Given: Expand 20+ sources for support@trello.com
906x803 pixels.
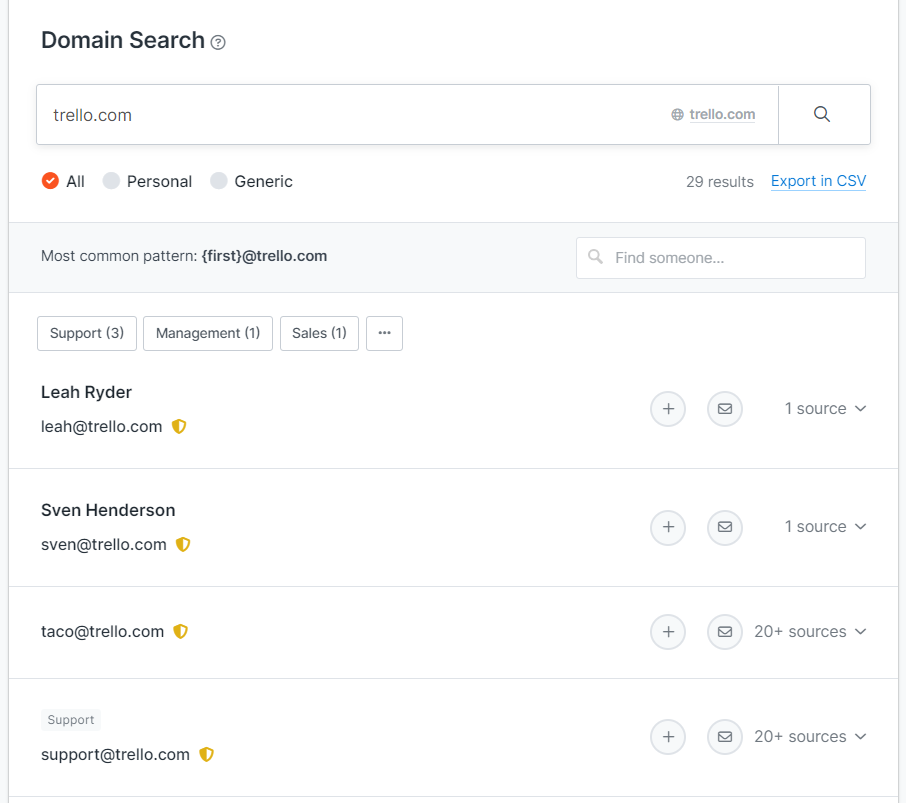Looking at the screenshot, I should pyautogui.click(x=809, y=737).
